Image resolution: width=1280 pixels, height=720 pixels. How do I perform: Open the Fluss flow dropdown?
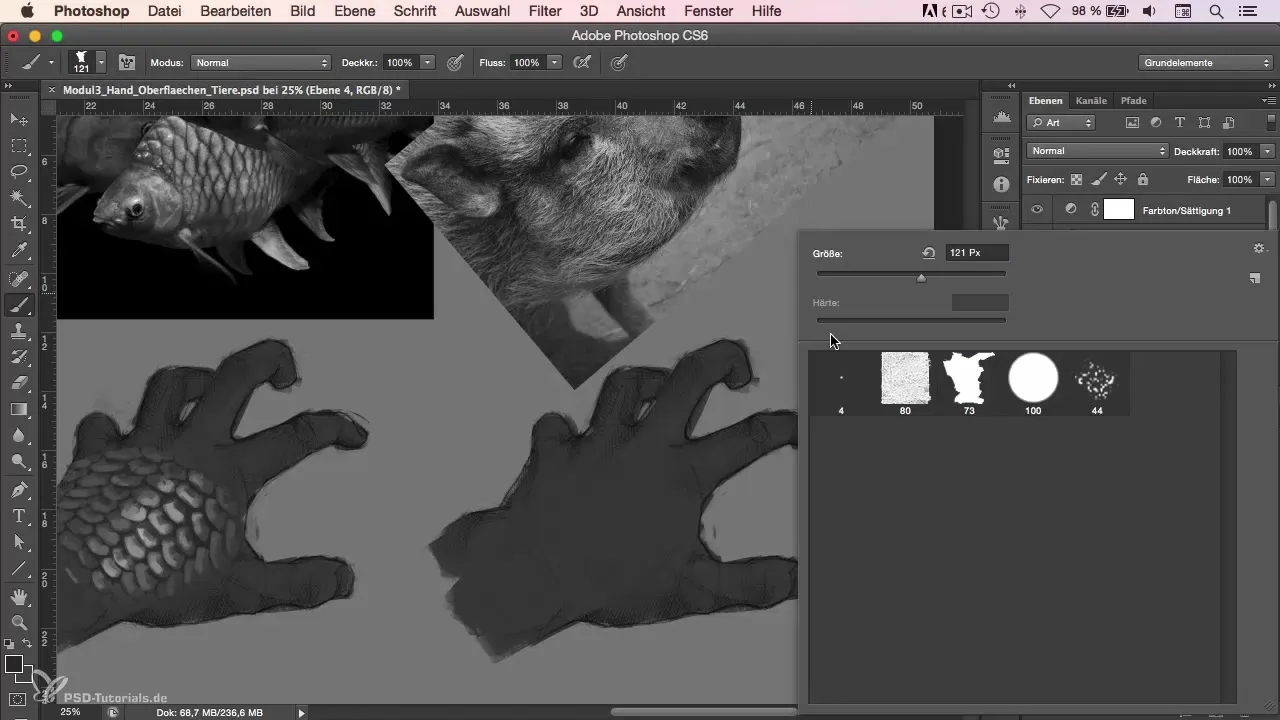tap(554, 62)
